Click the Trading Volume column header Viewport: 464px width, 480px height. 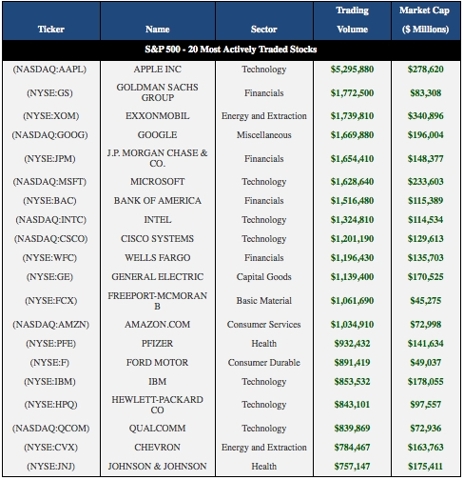[352, 20]
